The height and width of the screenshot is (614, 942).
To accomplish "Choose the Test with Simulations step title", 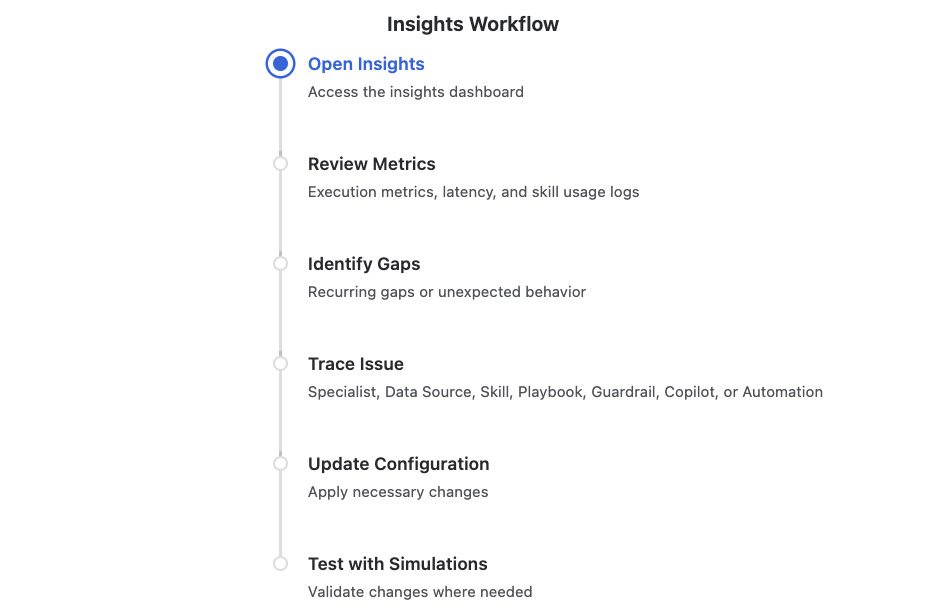I will (x=398, y=564).
